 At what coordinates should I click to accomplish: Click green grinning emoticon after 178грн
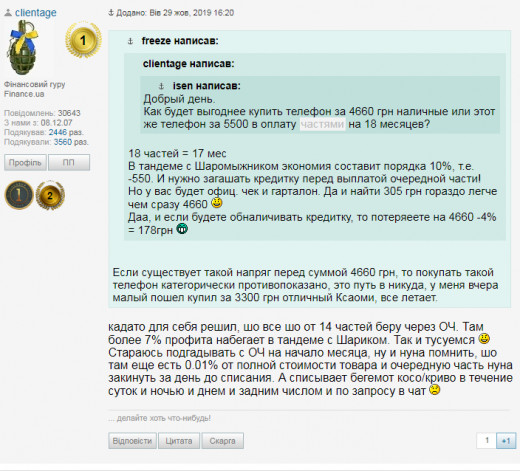182,229
